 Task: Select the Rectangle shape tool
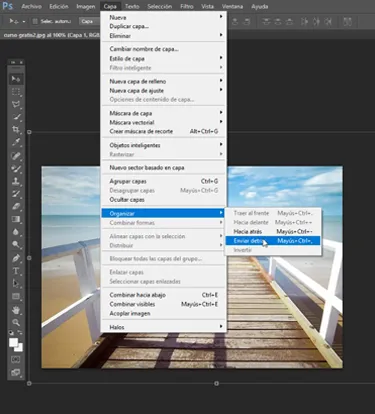click(16, 296)
